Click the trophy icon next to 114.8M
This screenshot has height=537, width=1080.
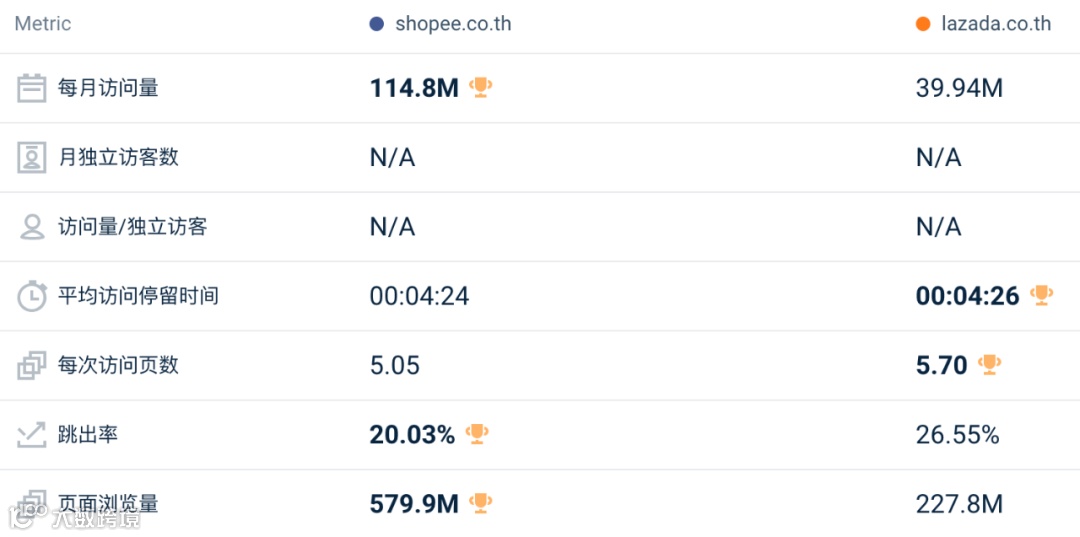[x=481, y=88]
